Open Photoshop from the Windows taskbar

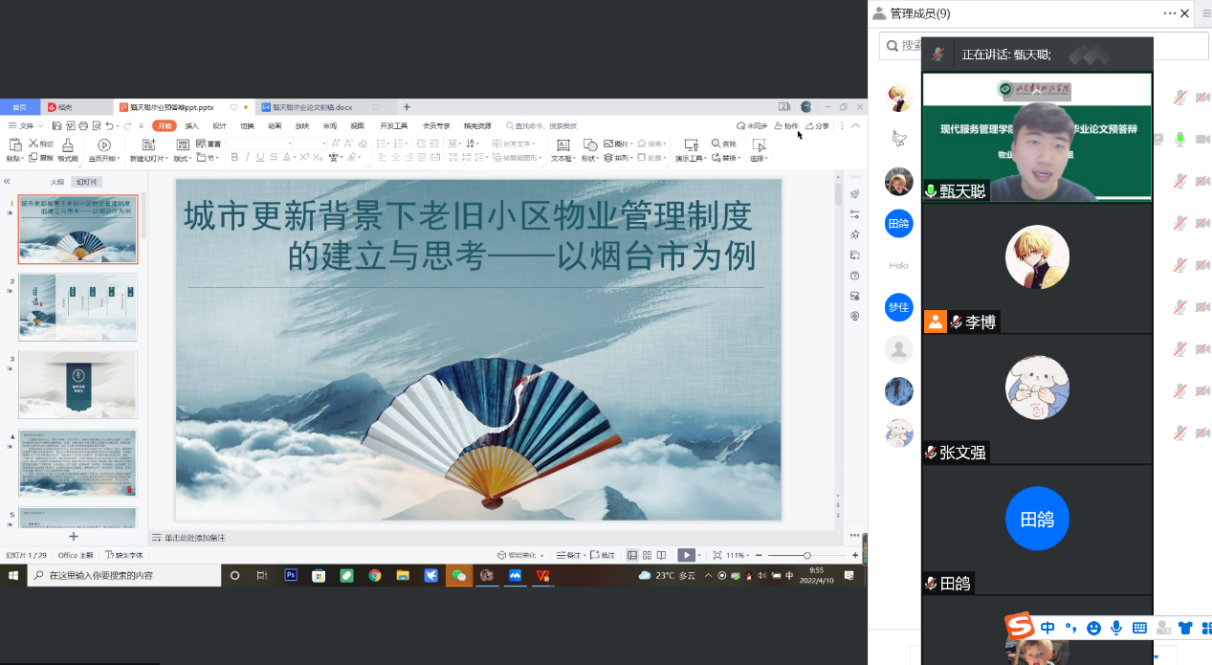point(291,575)
